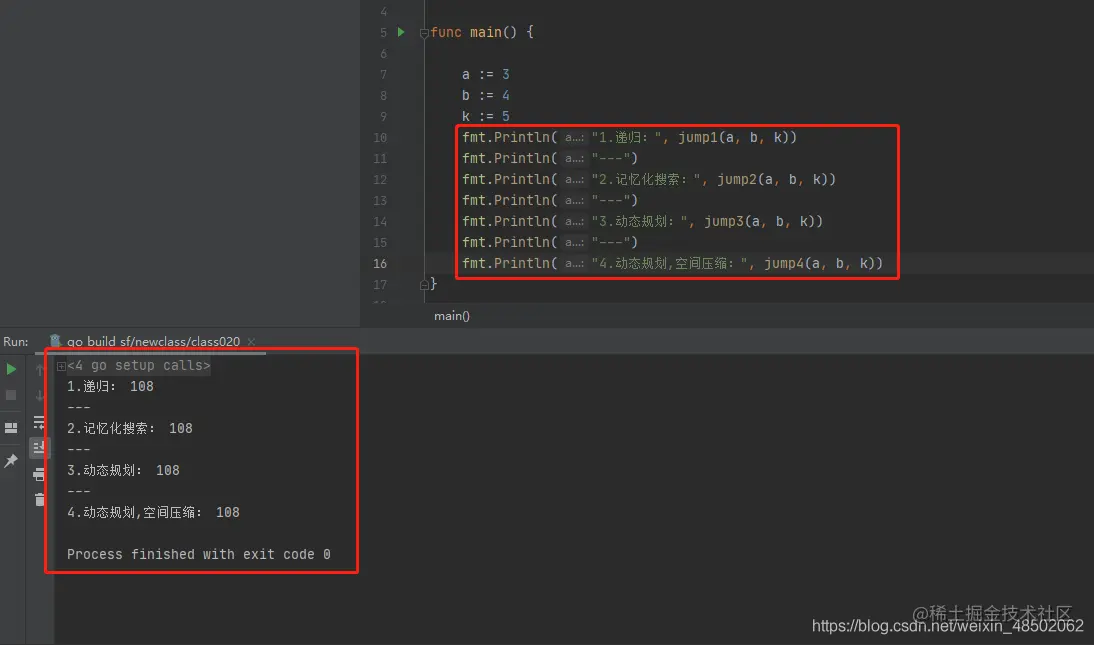
Task: Click the Pin Tab pushpin icon
Action: pyautogui.click(x=11, y=461)
